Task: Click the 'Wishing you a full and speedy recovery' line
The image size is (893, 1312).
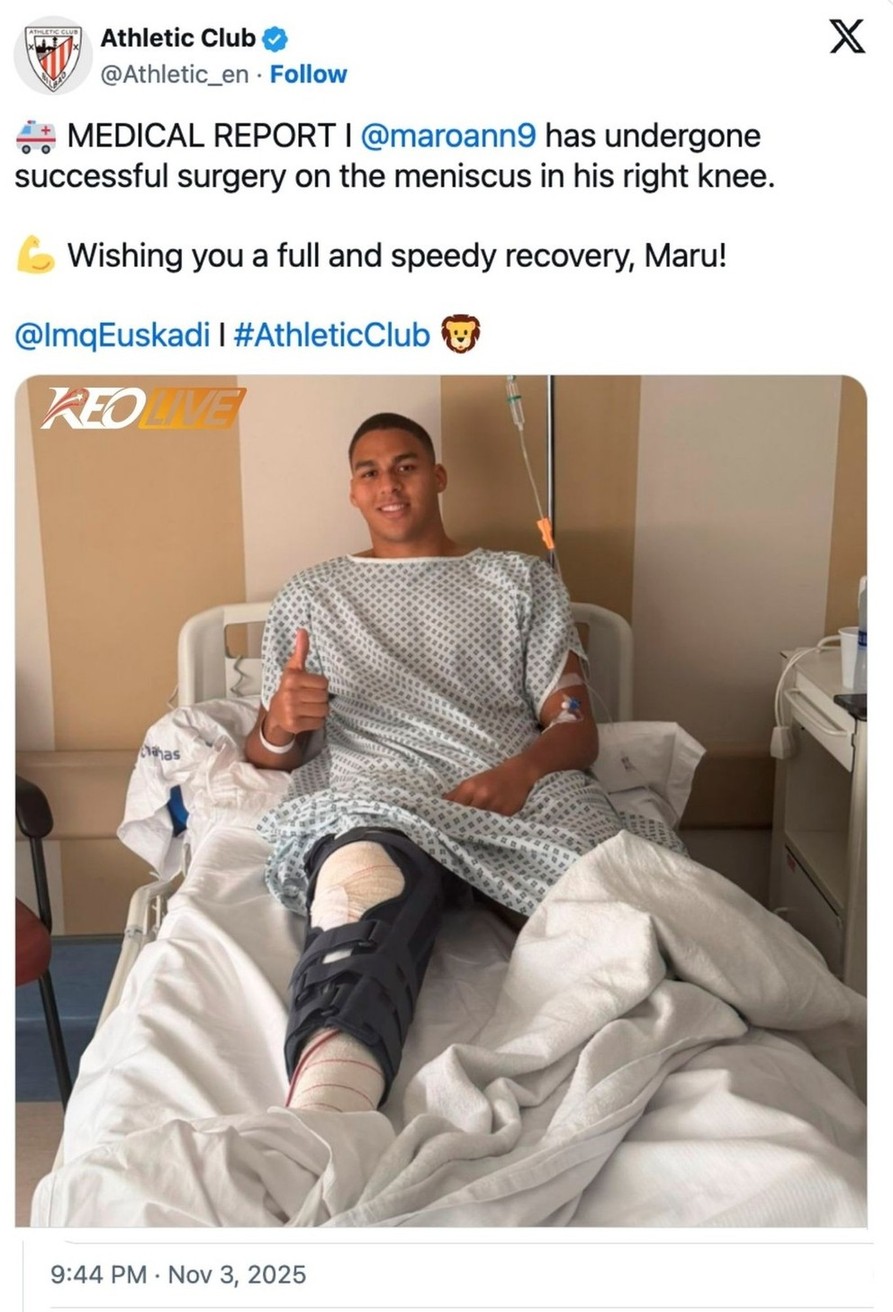Action: pyautogui.click(x=396, y=256)
